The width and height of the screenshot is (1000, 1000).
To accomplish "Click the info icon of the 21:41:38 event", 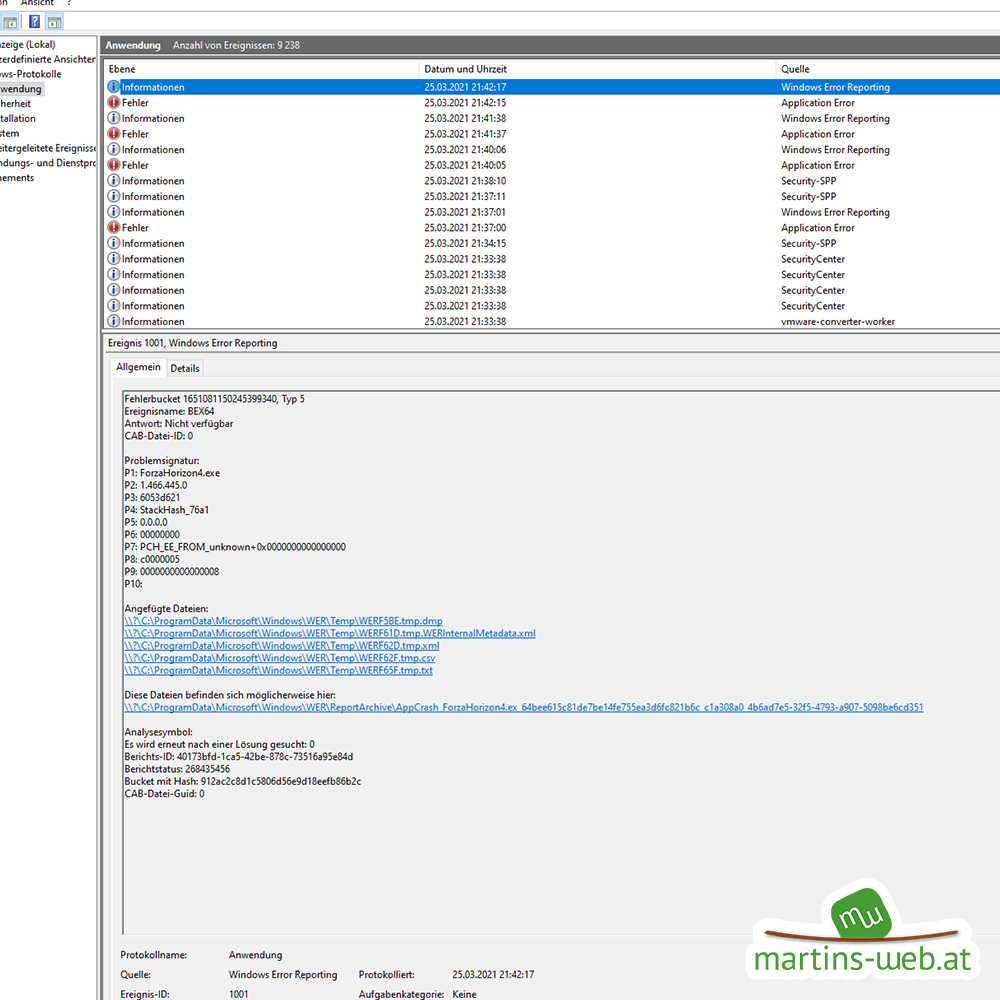I will 114,118.
